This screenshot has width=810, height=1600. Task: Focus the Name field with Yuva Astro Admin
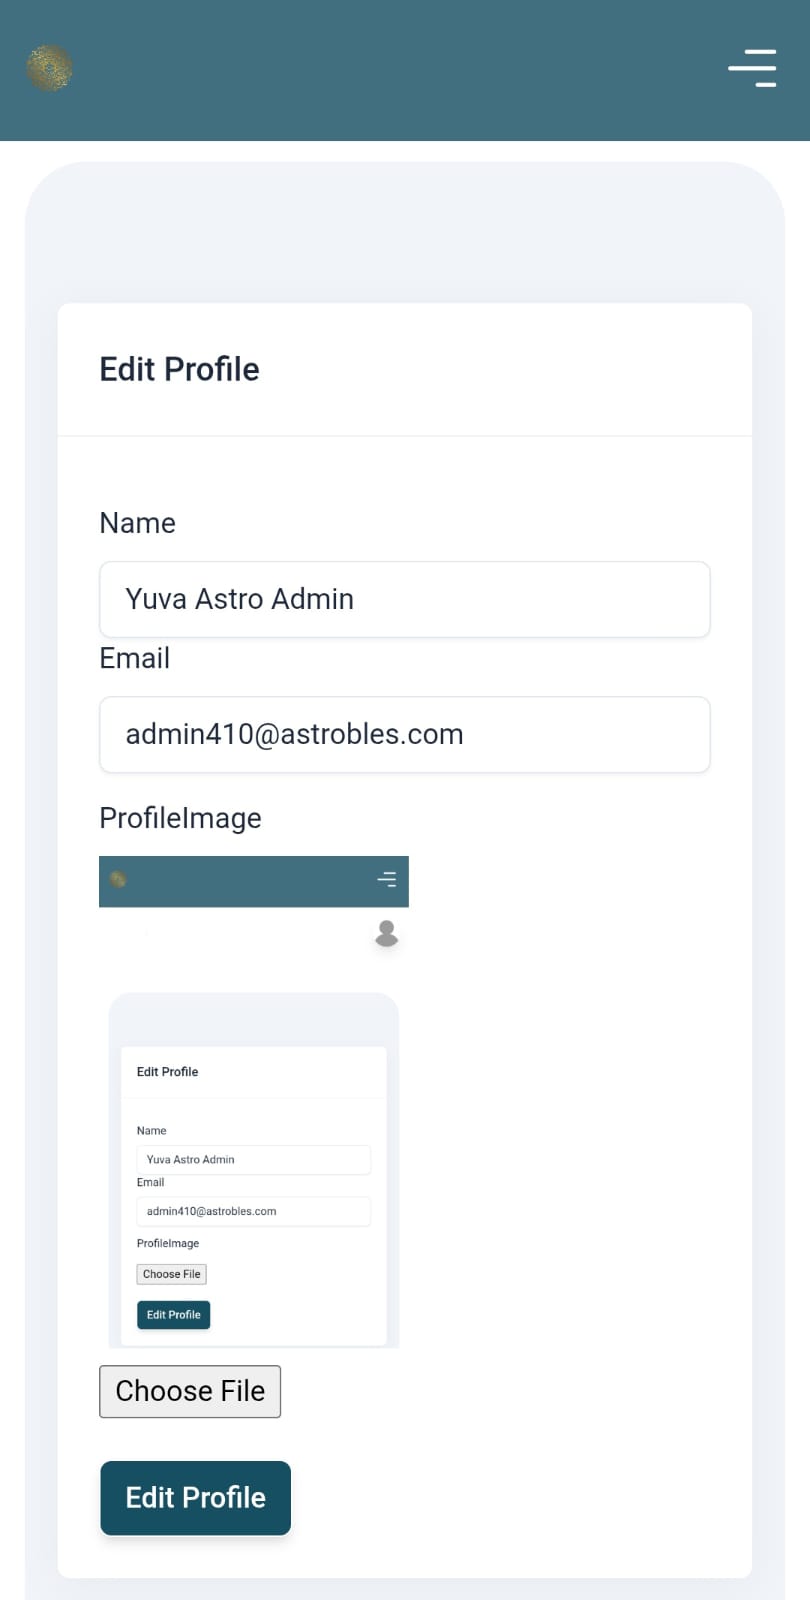(x=405, y=599)
